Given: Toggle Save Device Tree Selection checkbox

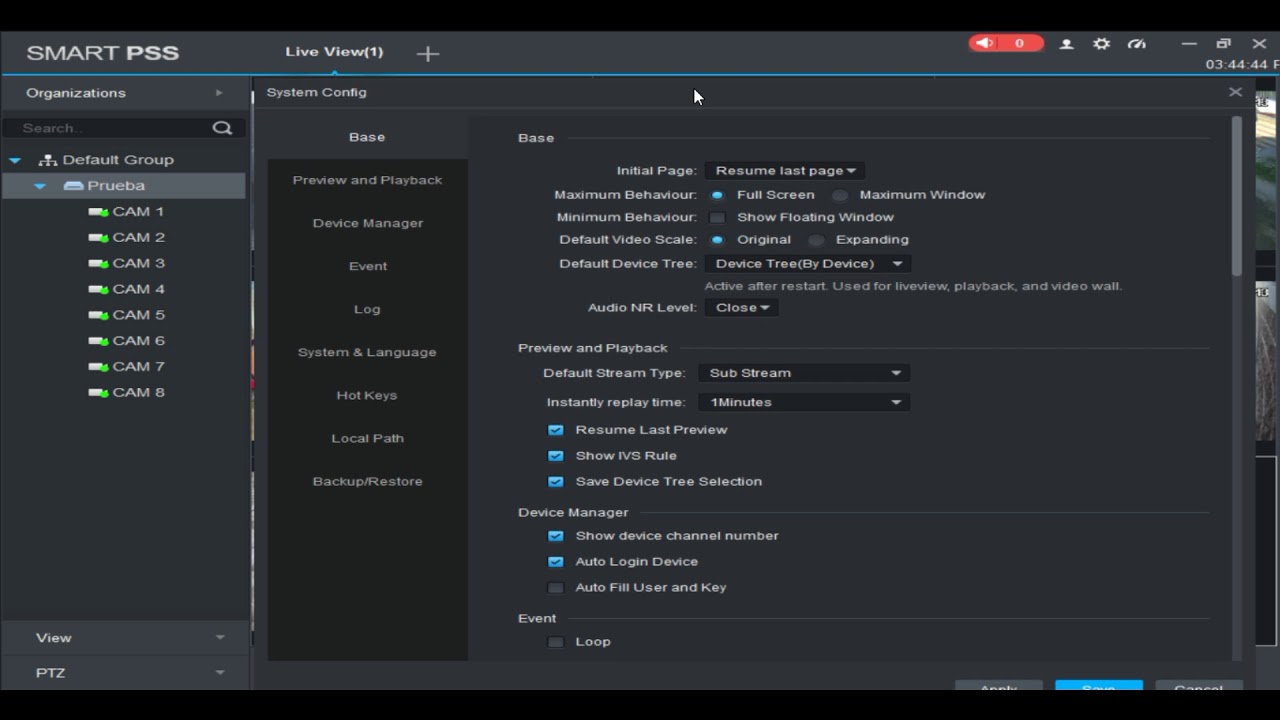Looking at the screenshot, I should click(556, 482).
